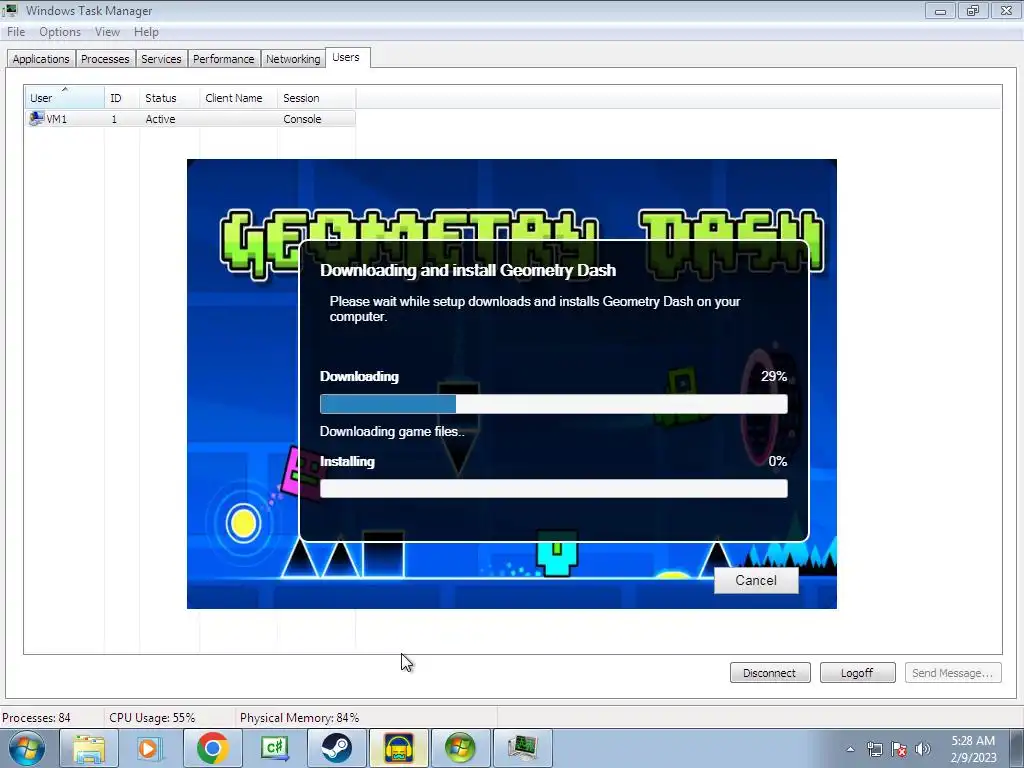
Task: Click the Console session cell
Action: click(x=302, y=119)
